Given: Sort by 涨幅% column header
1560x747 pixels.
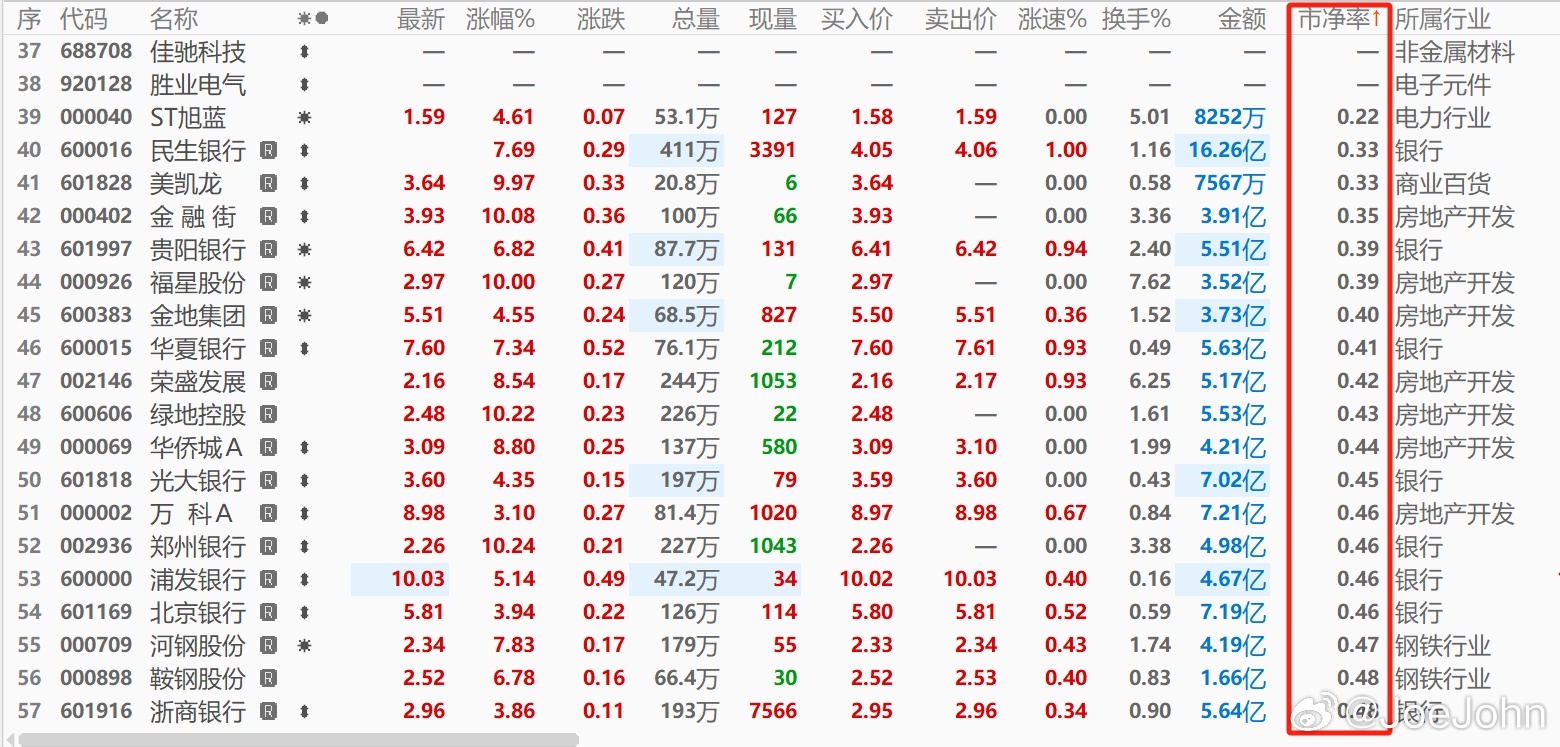Looking at the screenshot, I should coord(501,19).
